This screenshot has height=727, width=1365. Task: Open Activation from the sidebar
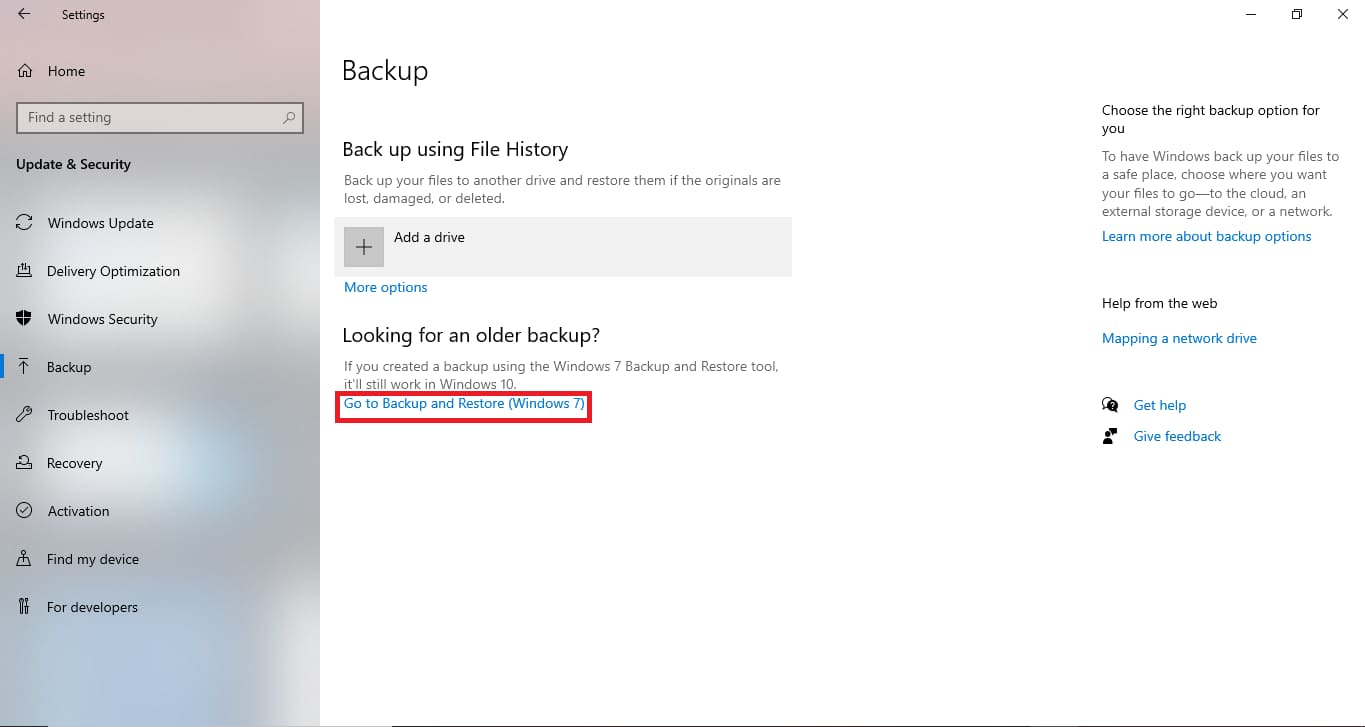(24, 511)
